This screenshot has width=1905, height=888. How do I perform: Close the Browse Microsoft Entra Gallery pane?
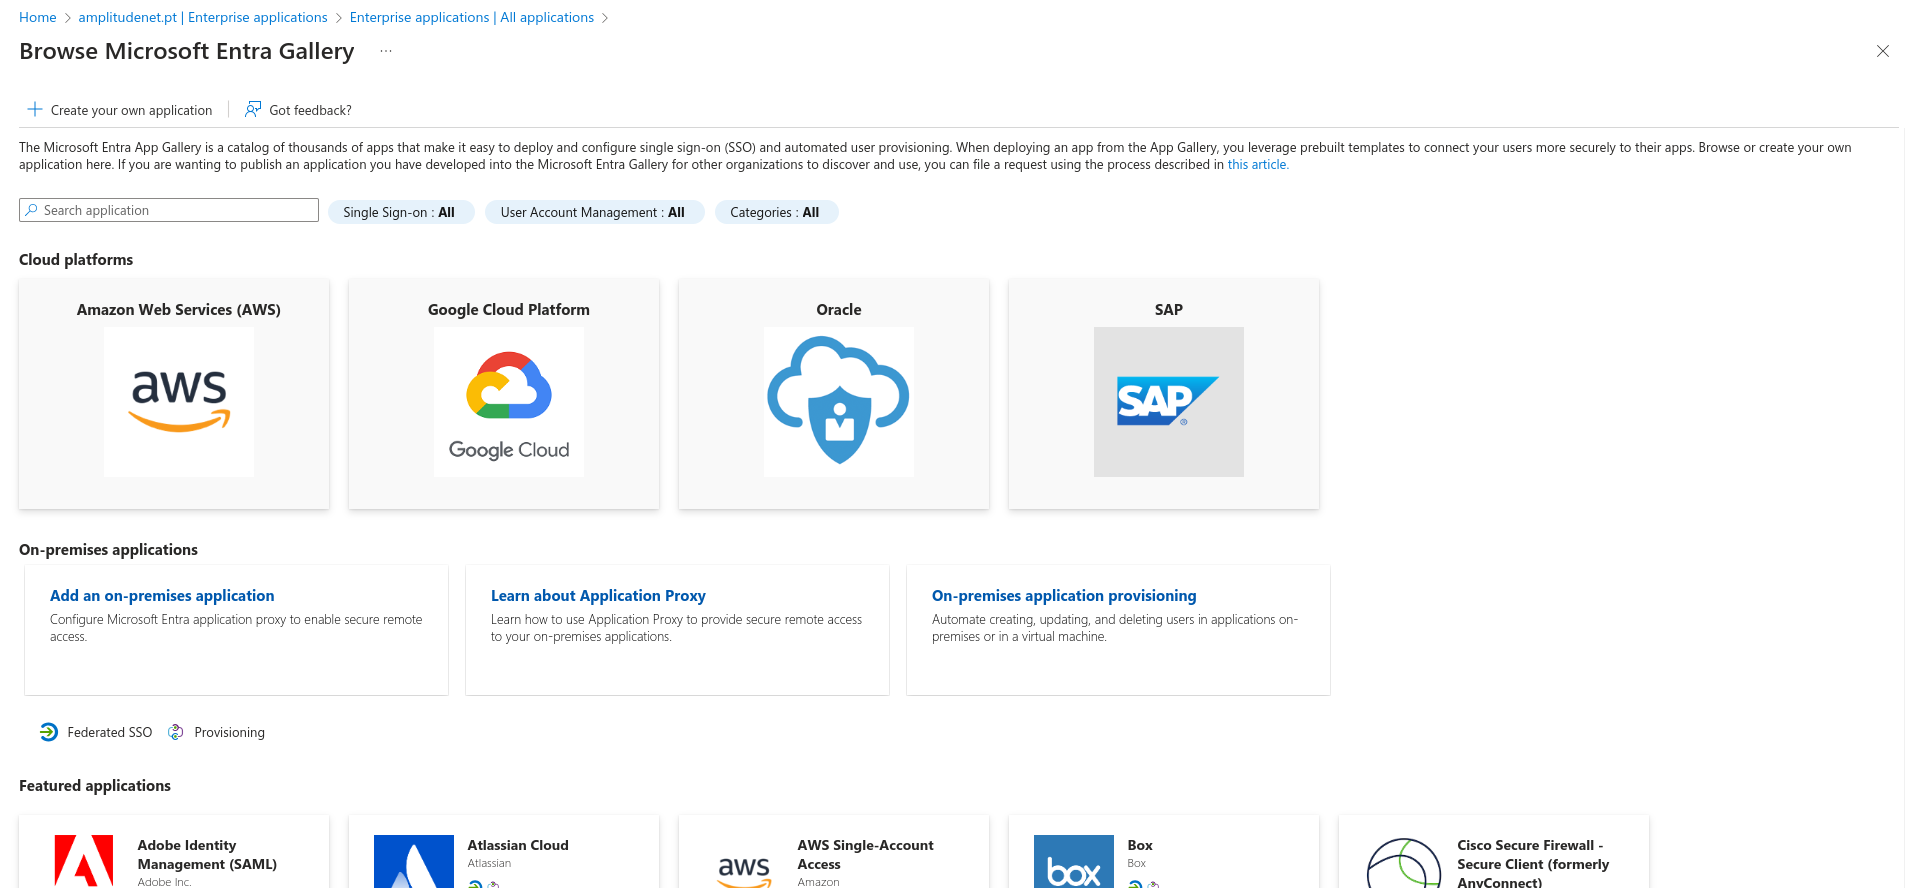click(x=1882, y=51)
